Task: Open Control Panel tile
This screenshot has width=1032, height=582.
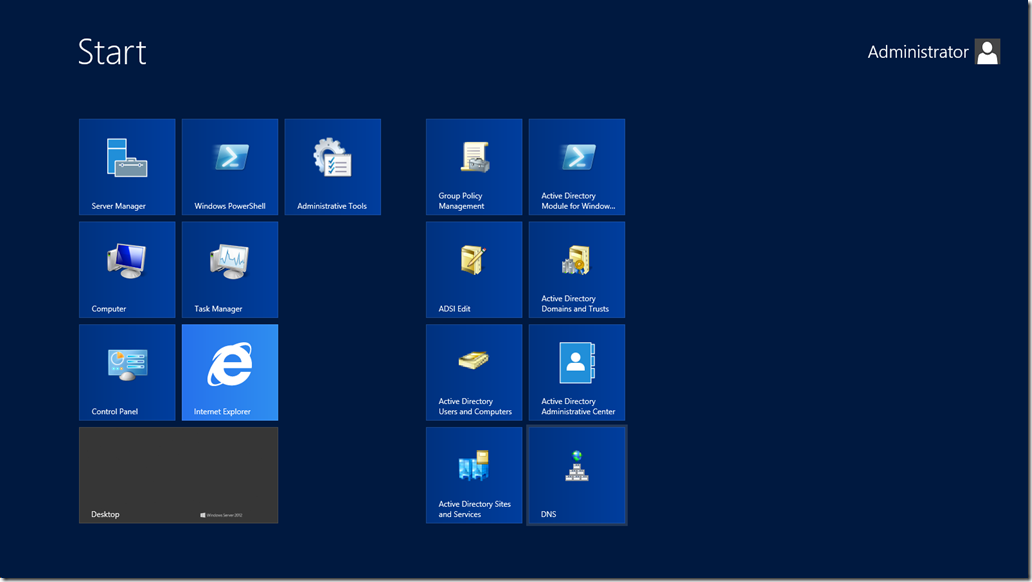Action: 127,372
